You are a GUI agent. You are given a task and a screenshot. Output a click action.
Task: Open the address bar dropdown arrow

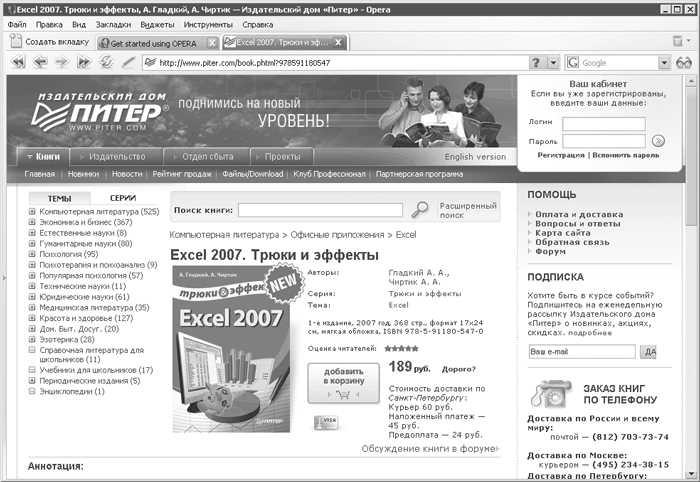[551, 62]
